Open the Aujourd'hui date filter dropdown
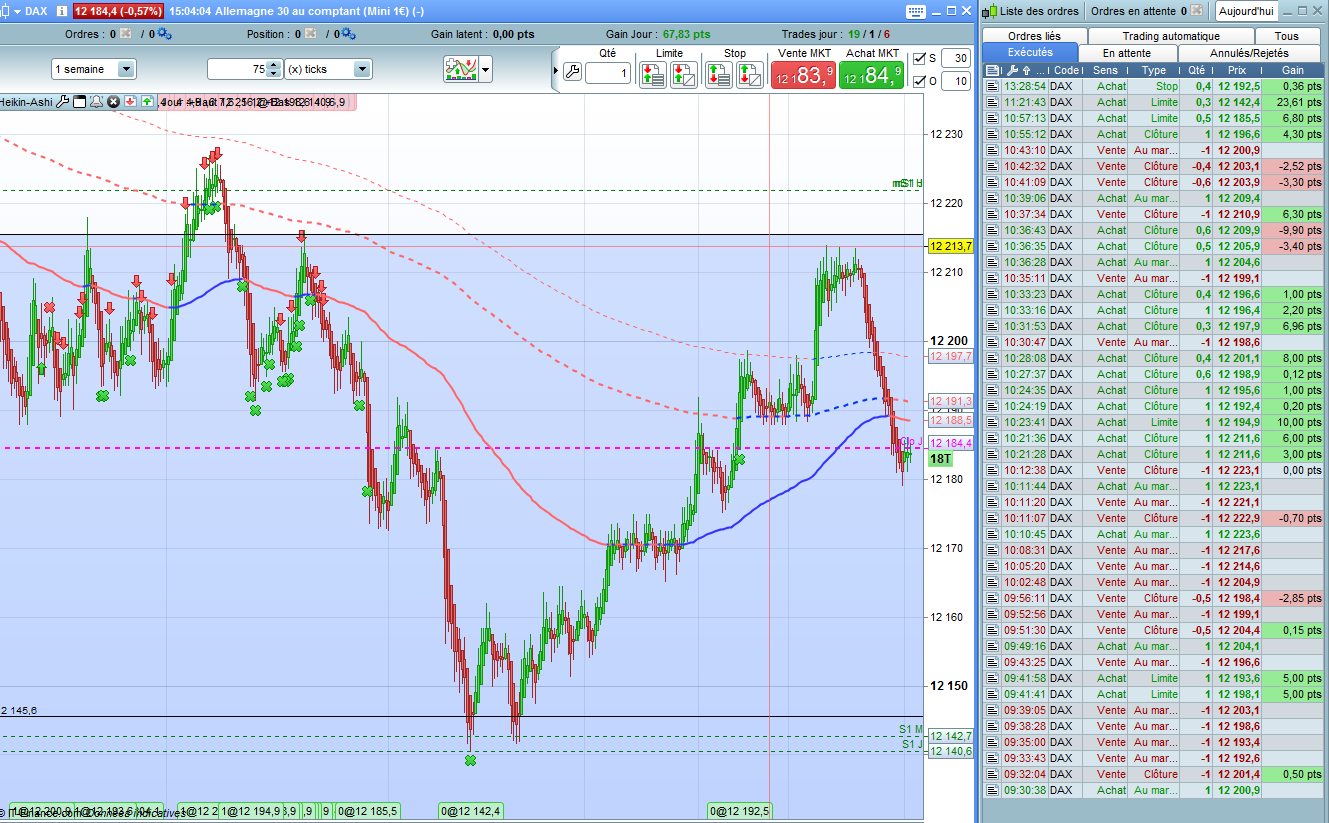Screen dimensions: 1329x823 (x=1246, y=11)
